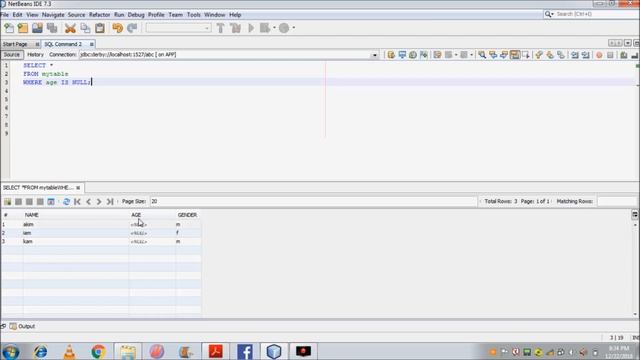Click the Run Statement icon in editor toolbar
640x360 pixels.
coord(402,55)
